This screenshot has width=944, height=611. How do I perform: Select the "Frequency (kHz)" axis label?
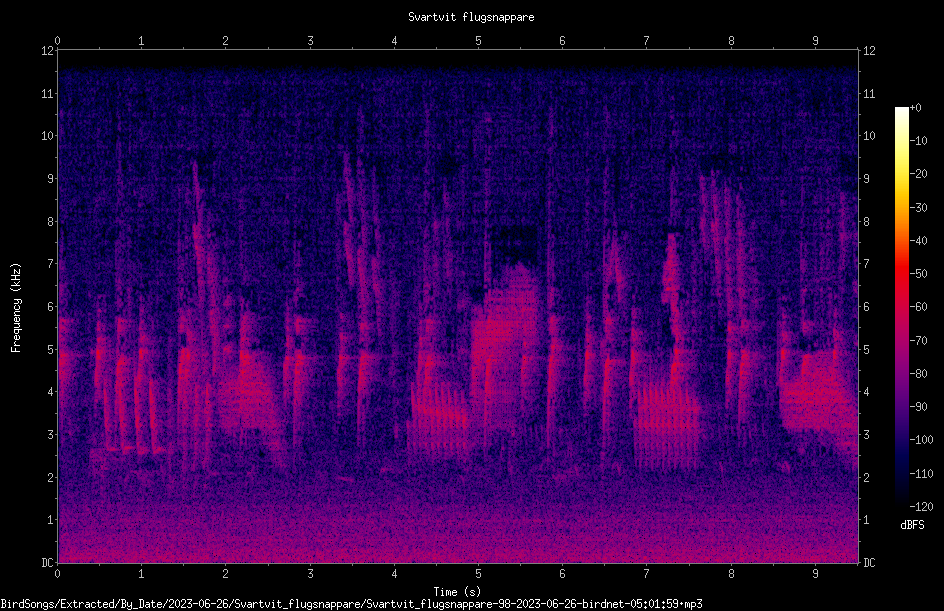tap(16, 308)
